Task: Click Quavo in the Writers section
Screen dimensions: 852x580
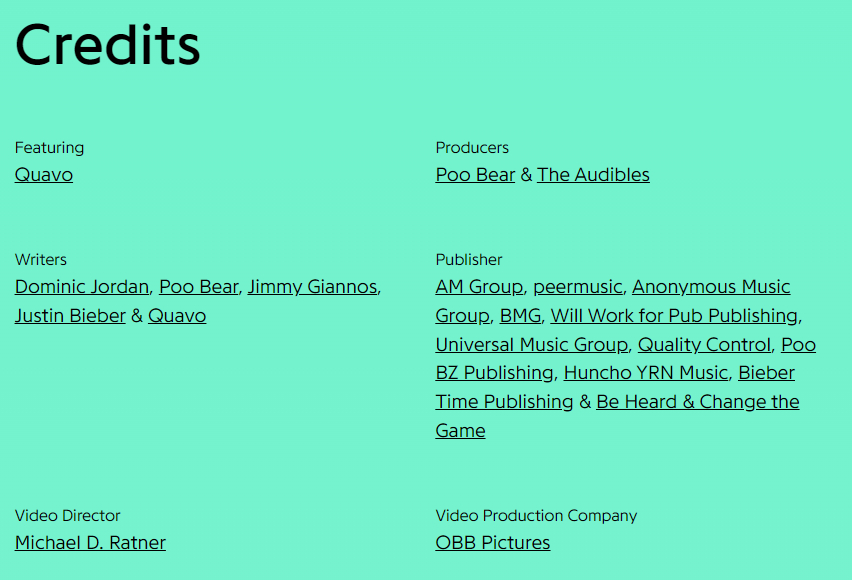Action: point(177,316)
